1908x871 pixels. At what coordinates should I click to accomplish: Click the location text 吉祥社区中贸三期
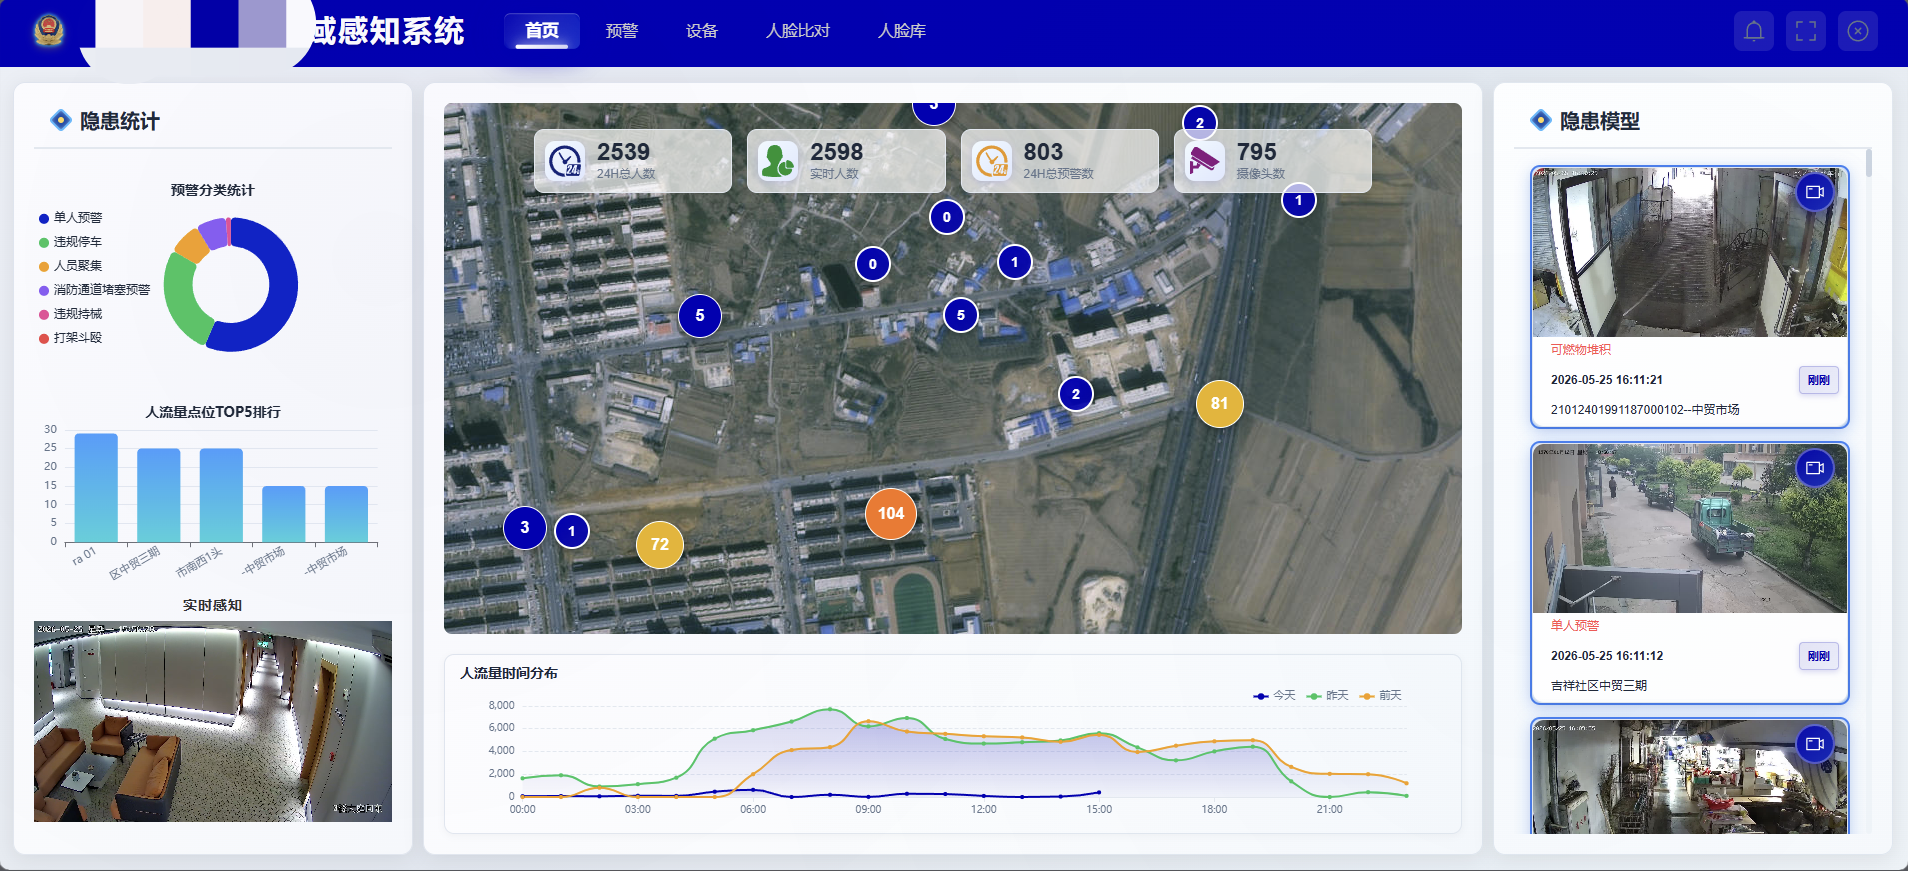[1599, 686]
